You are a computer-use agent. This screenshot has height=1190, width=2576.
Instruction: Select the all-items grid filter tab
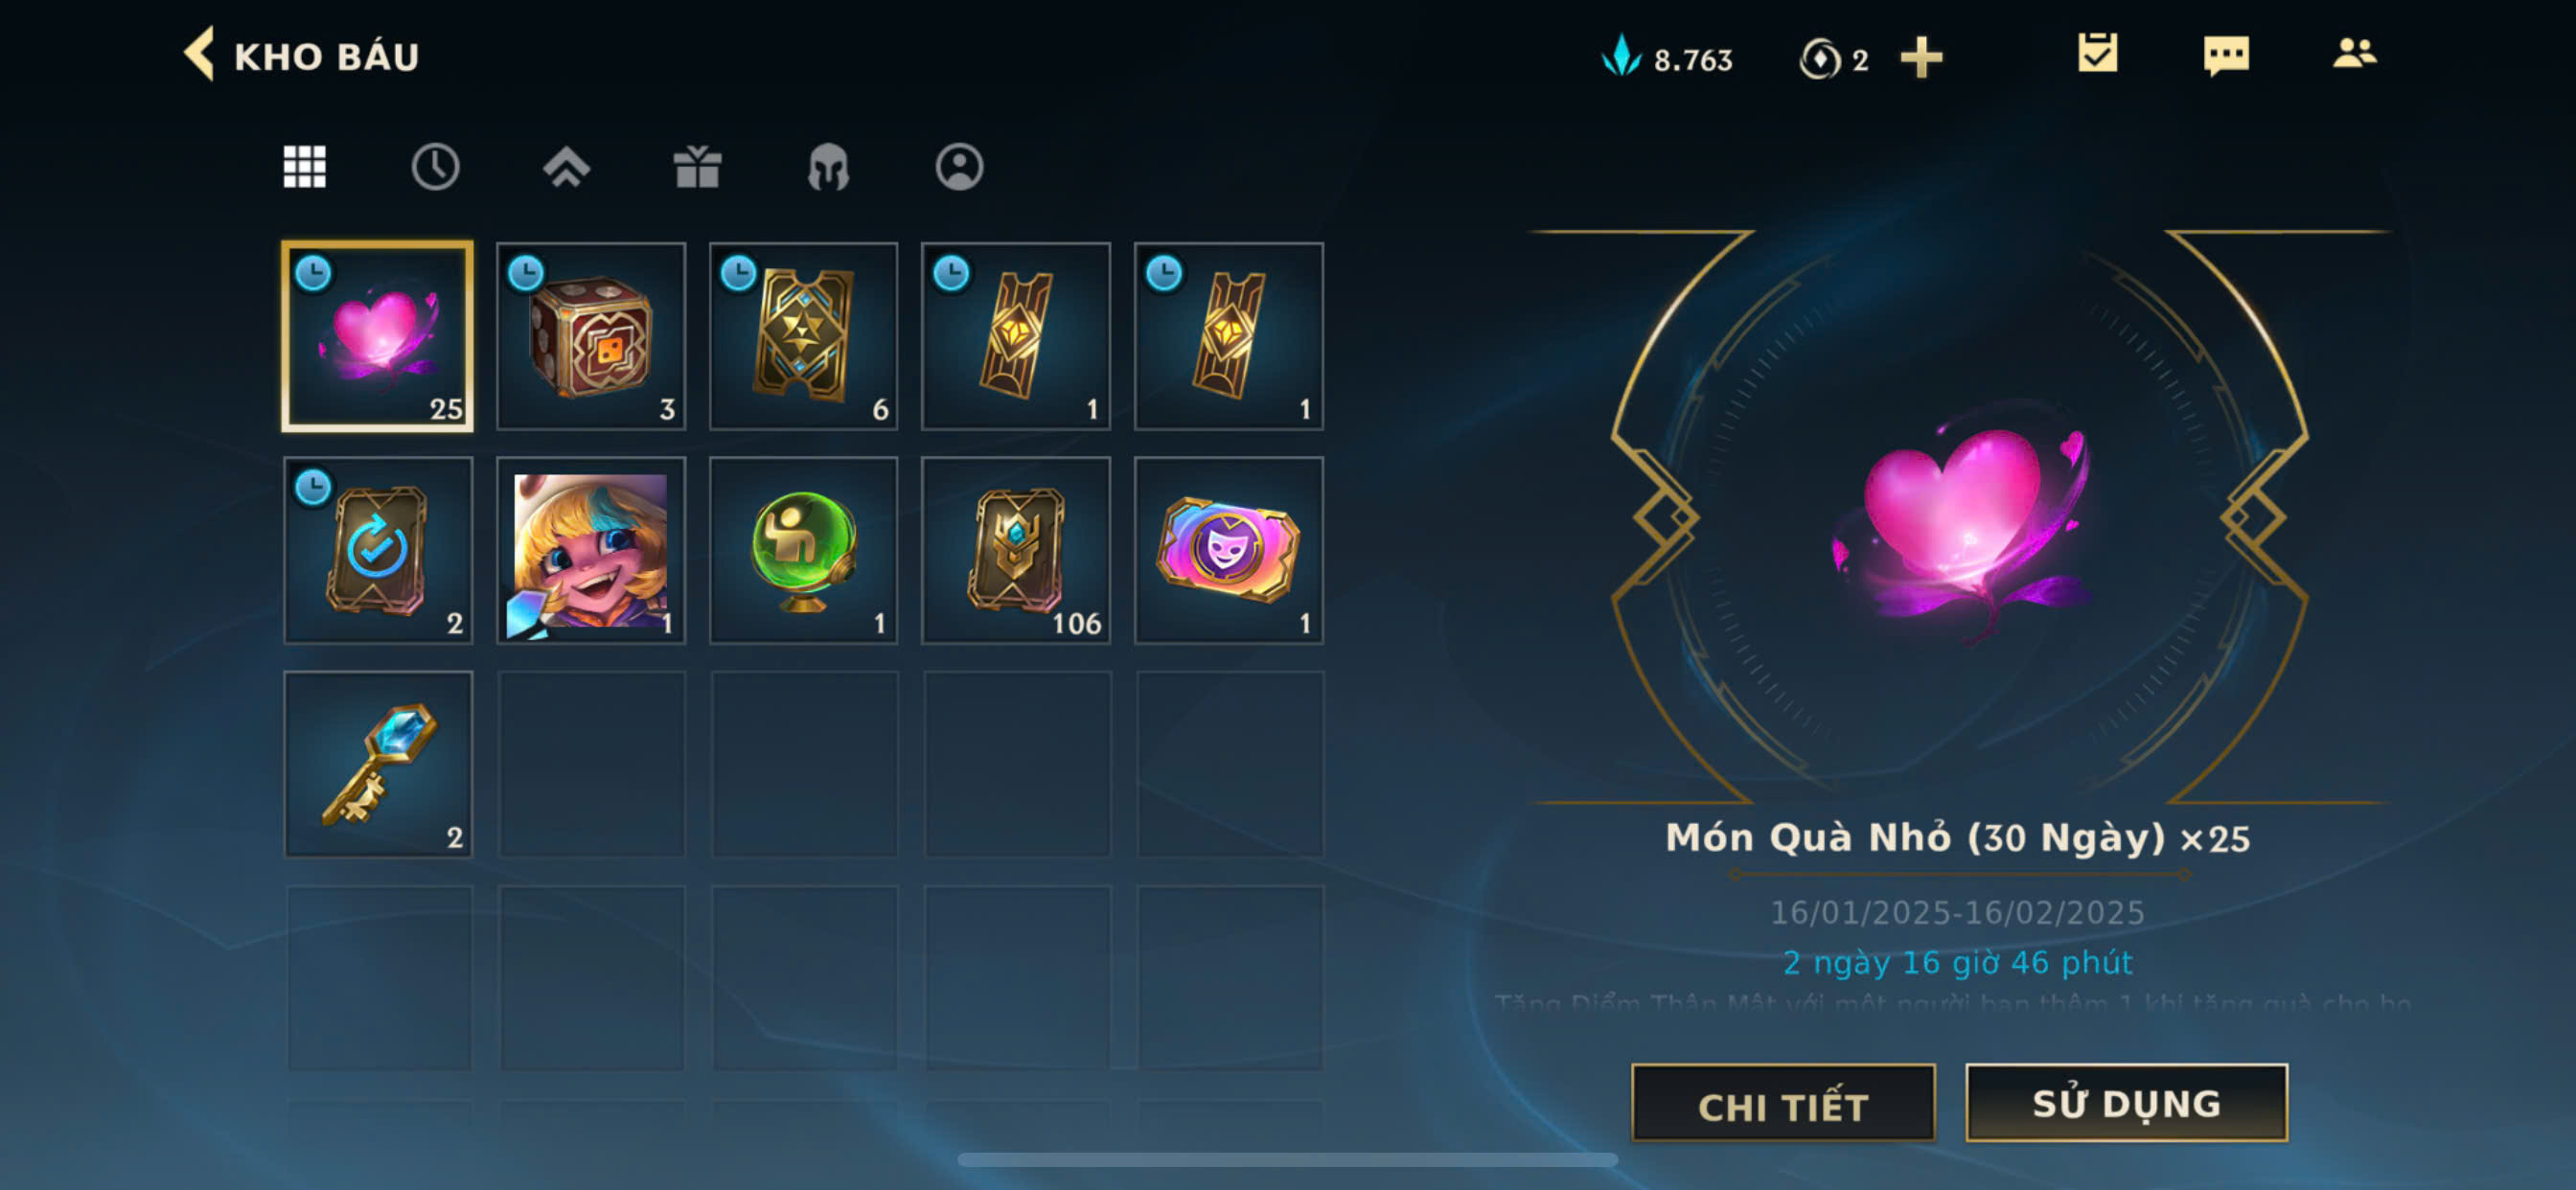(304, 167)
